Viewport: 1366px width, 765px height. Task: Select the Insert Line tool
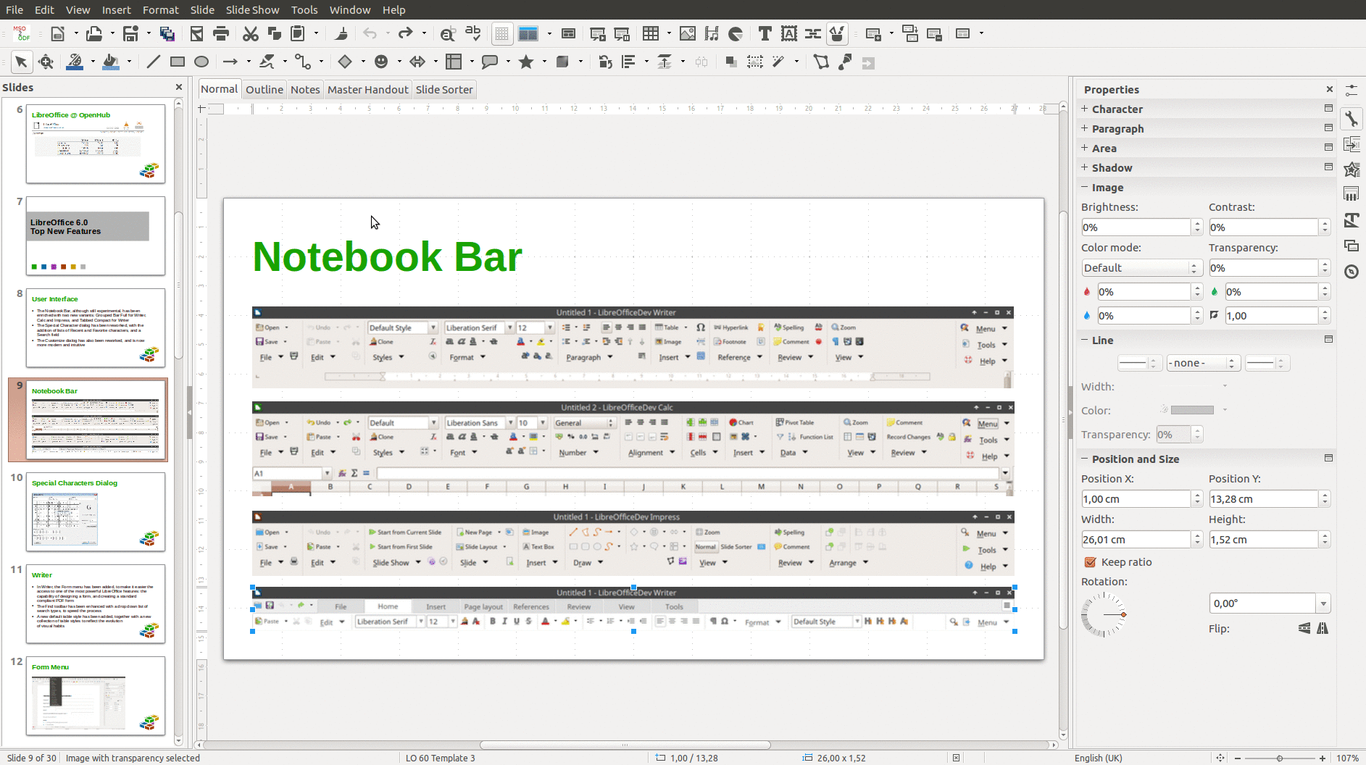point(153,61)
